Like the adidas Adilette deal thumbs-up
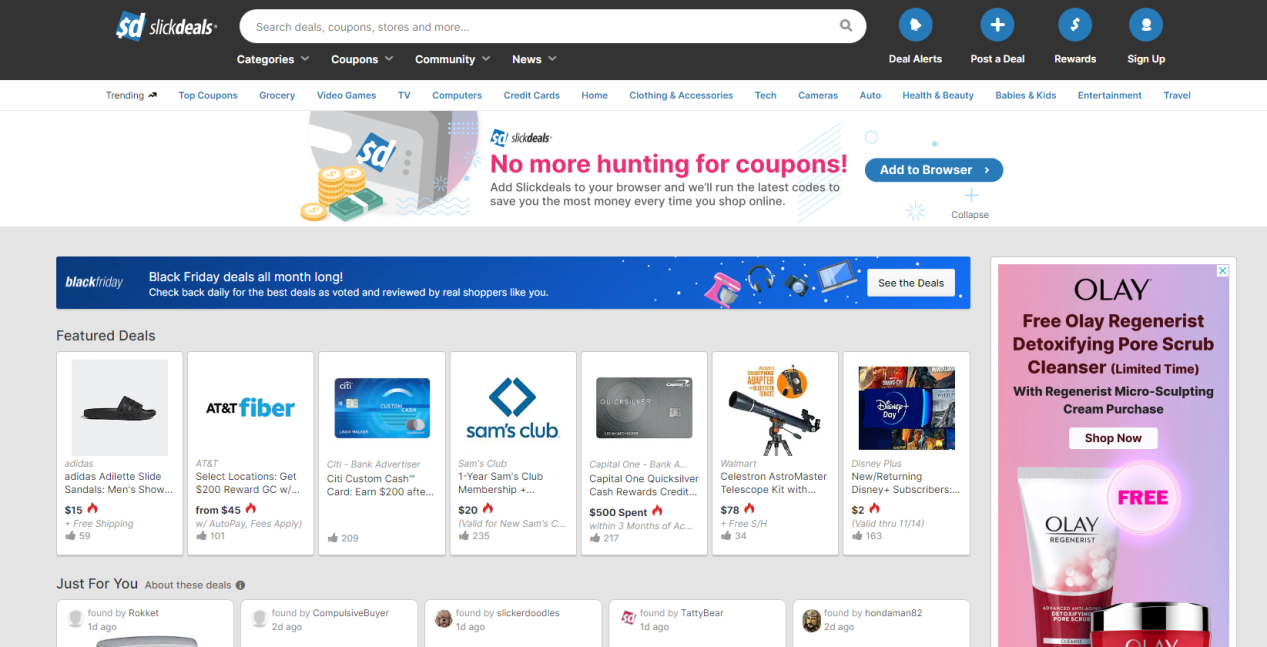Image resolution: width=1267 pixels, height=647 pixels. [x=71, y=536]
